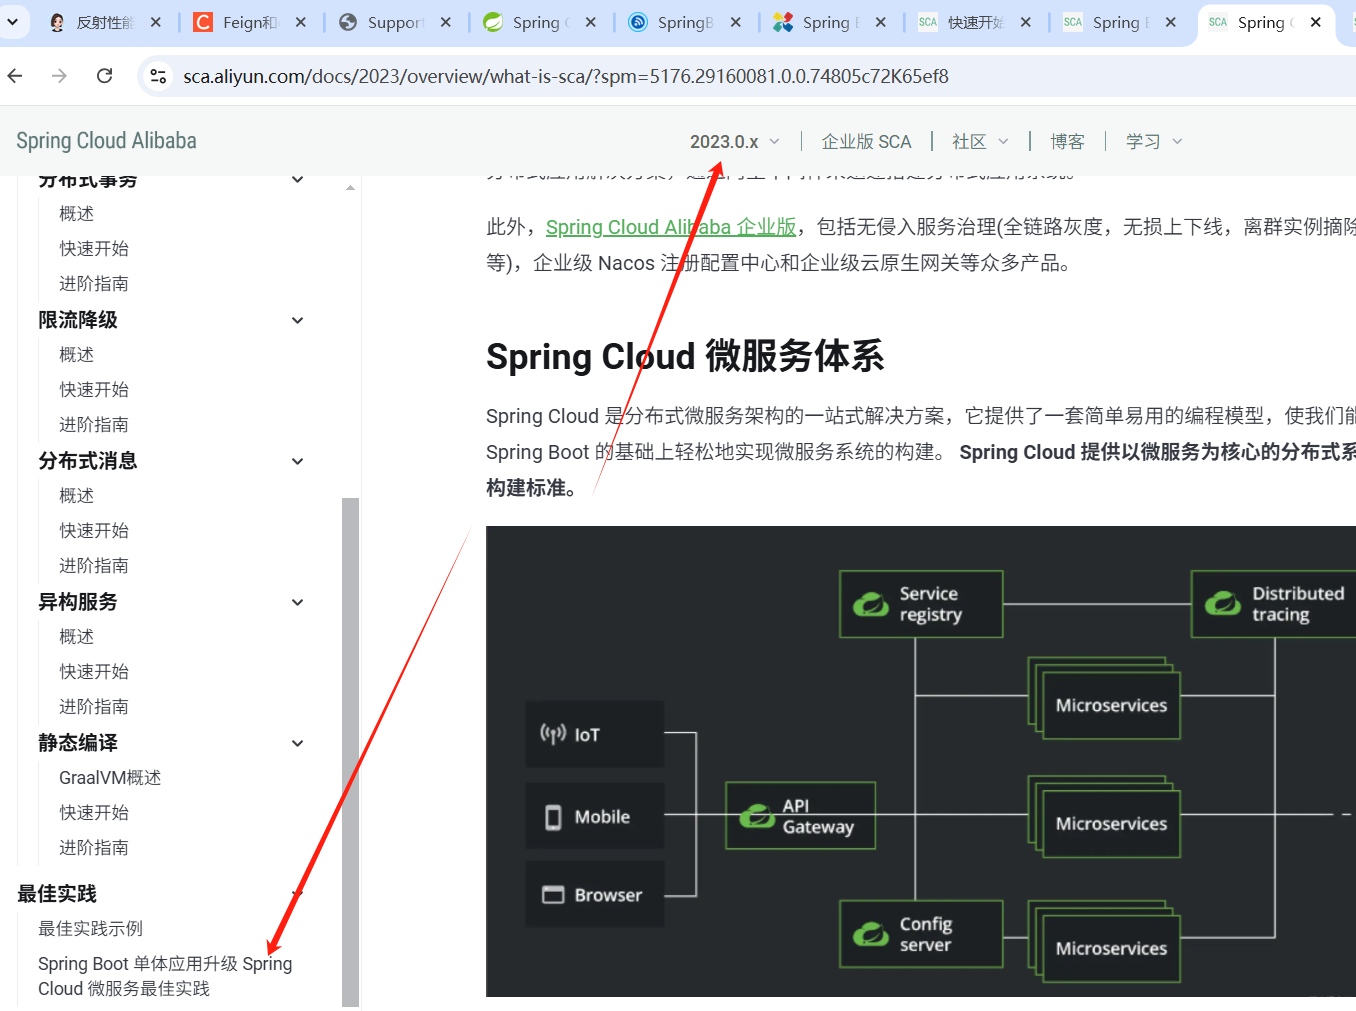Select the 最佳实践 sidebar heading

(x=57, y=894)
